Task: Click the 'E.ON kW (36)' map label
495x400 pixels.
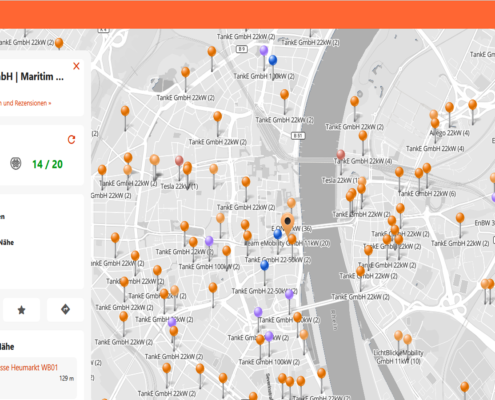Action: 291,229
